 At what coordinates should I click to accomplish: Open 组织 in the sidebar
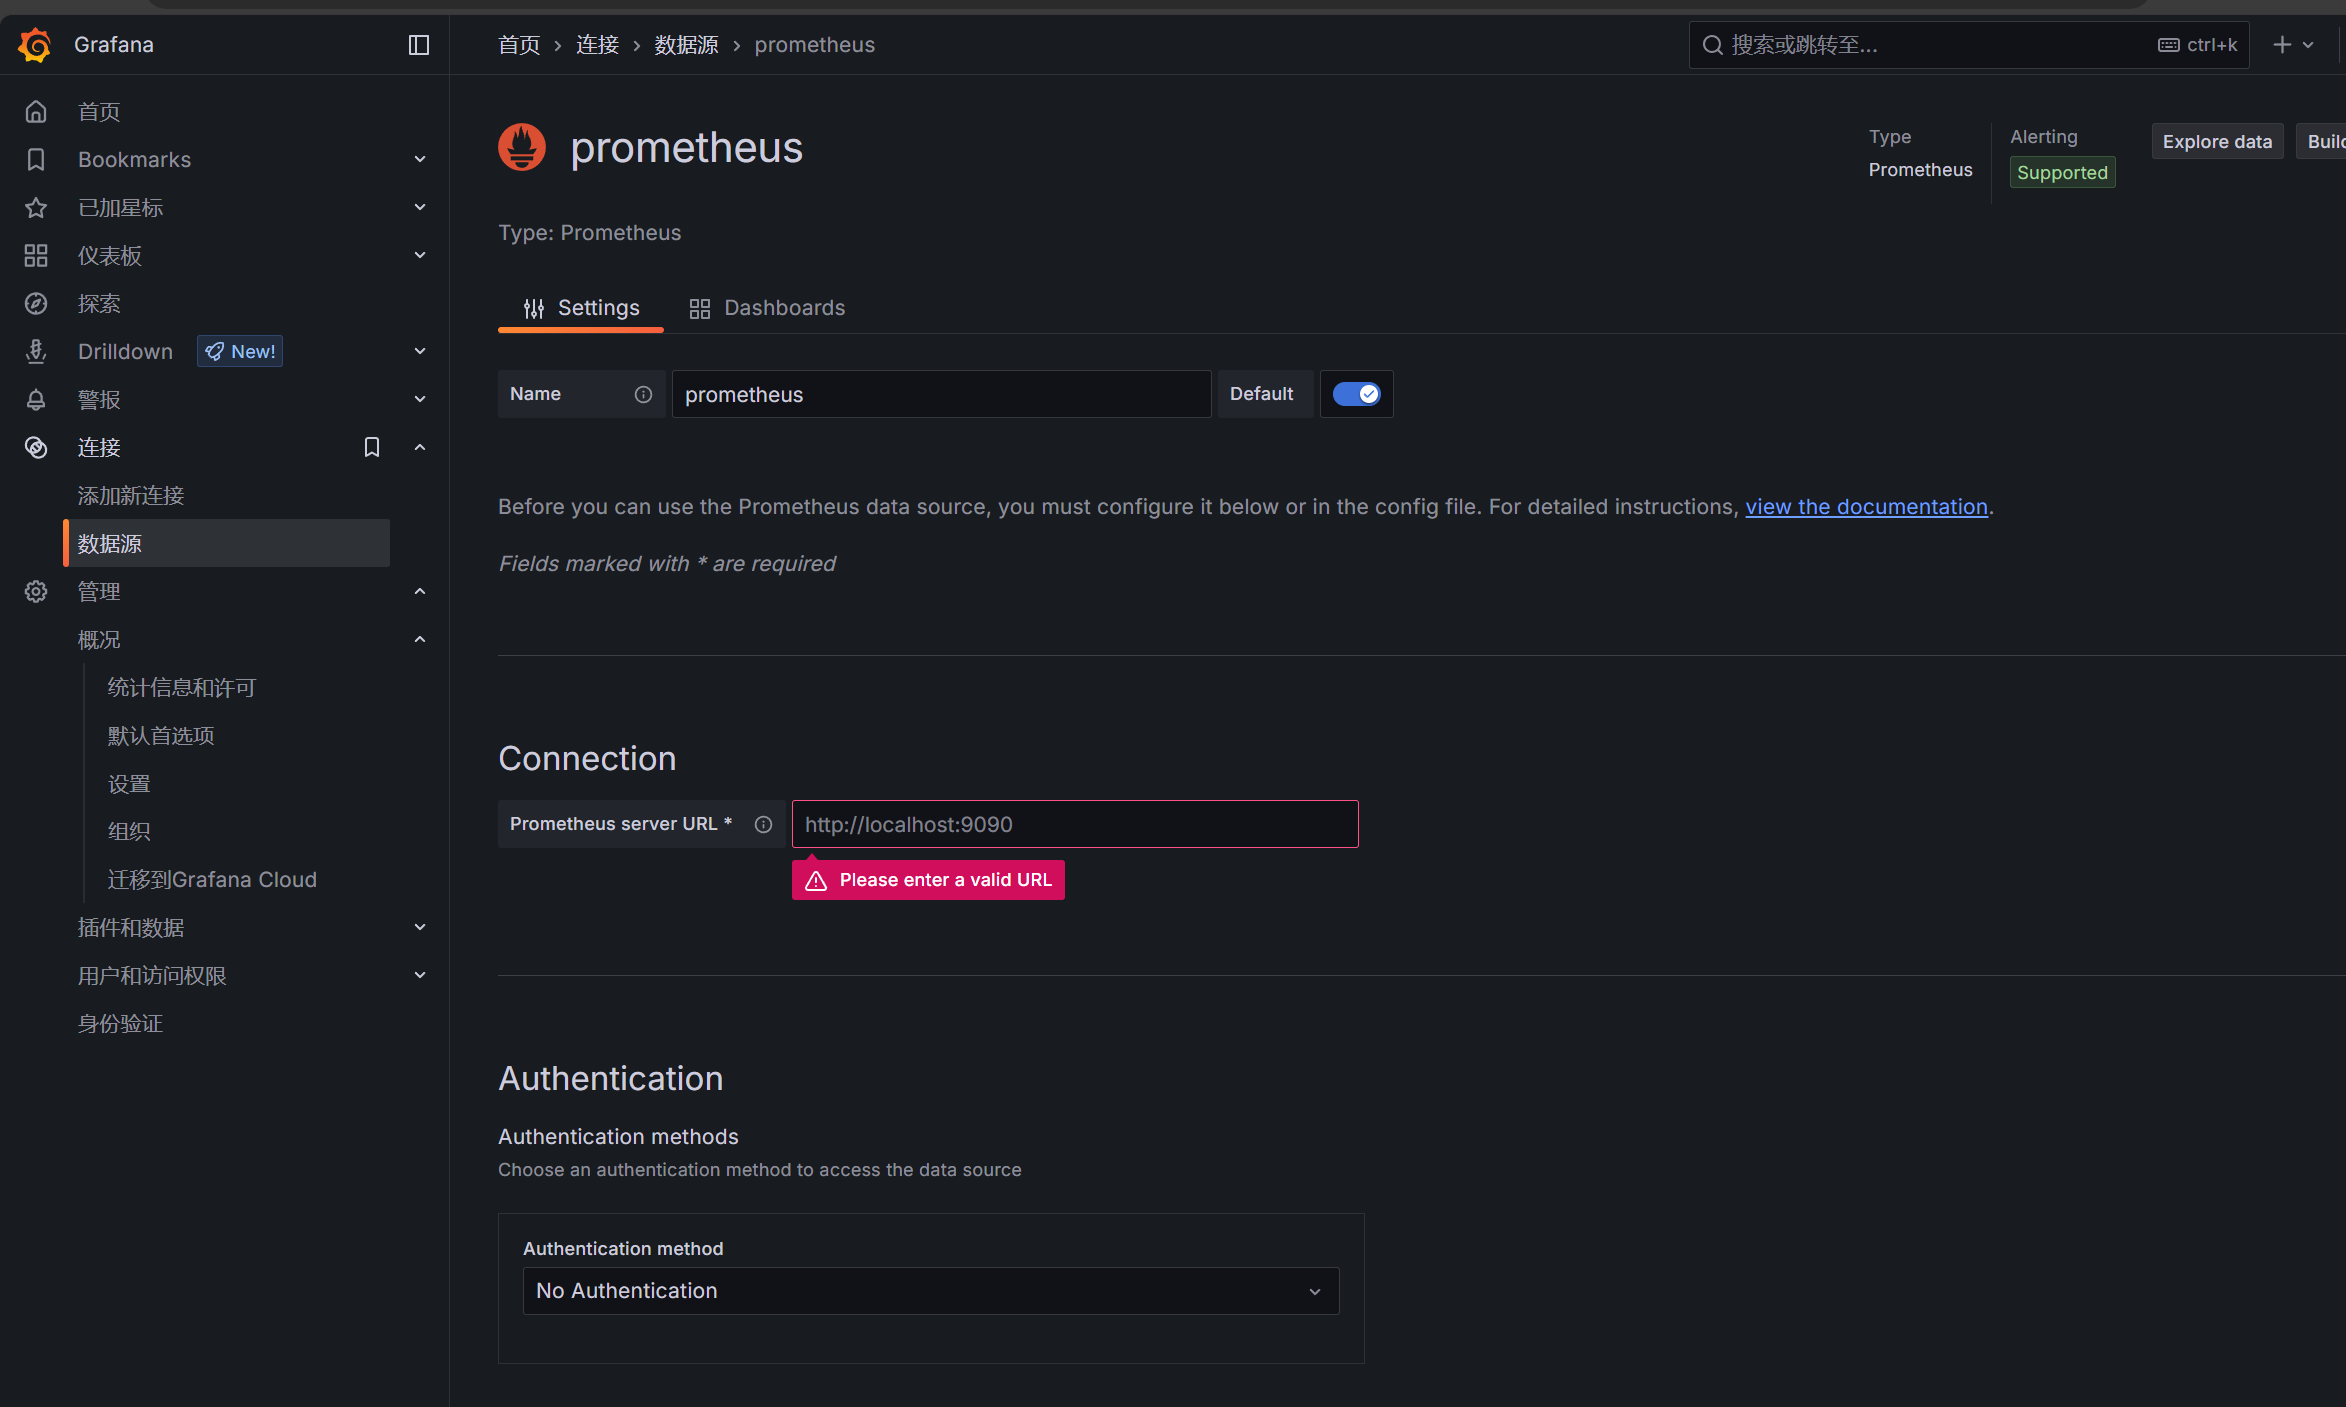click(129, 832)
